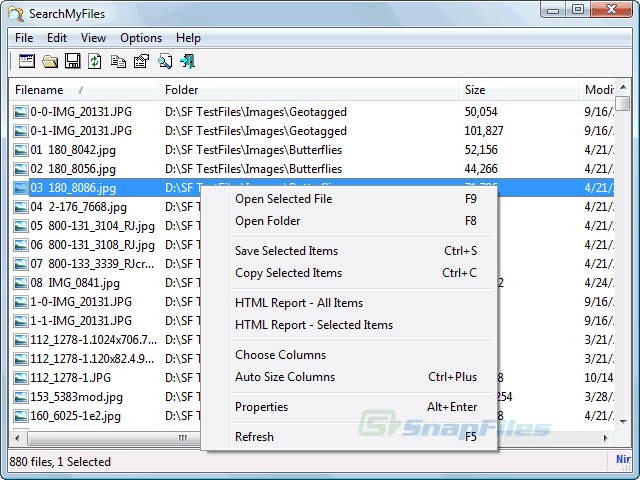Viewport: 640px width, 480px height.
Task: Click the vertical scrollbar down arrow
Action: pos(623,422)
